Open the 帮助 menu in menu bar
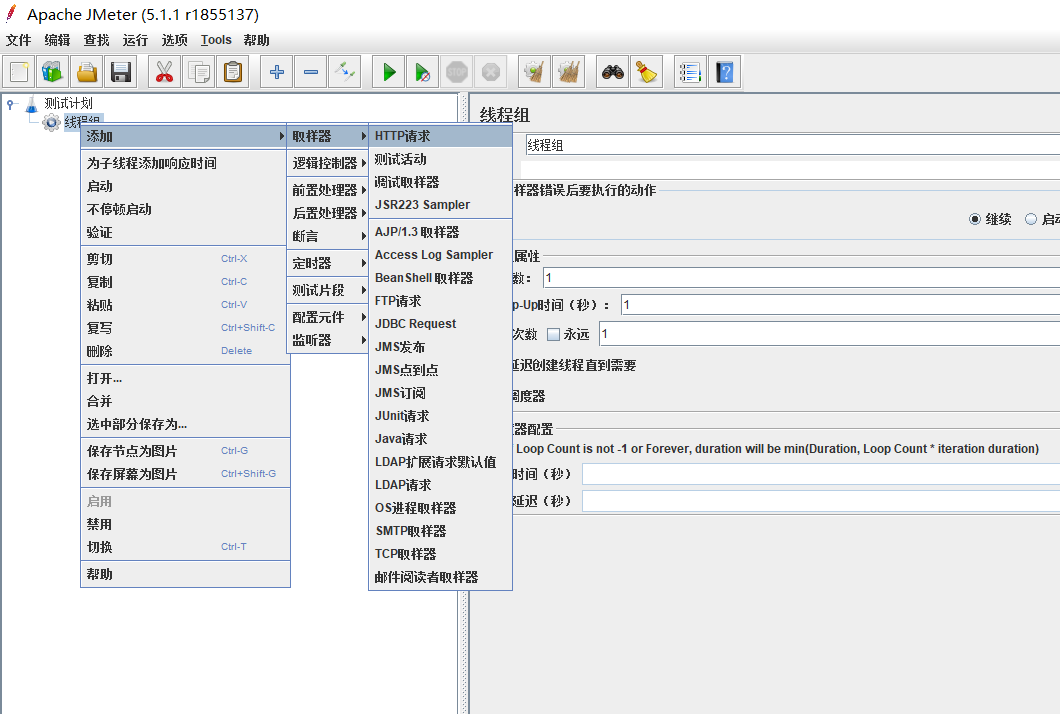The height and width of the screenshot is (714, 1060). 257,40
